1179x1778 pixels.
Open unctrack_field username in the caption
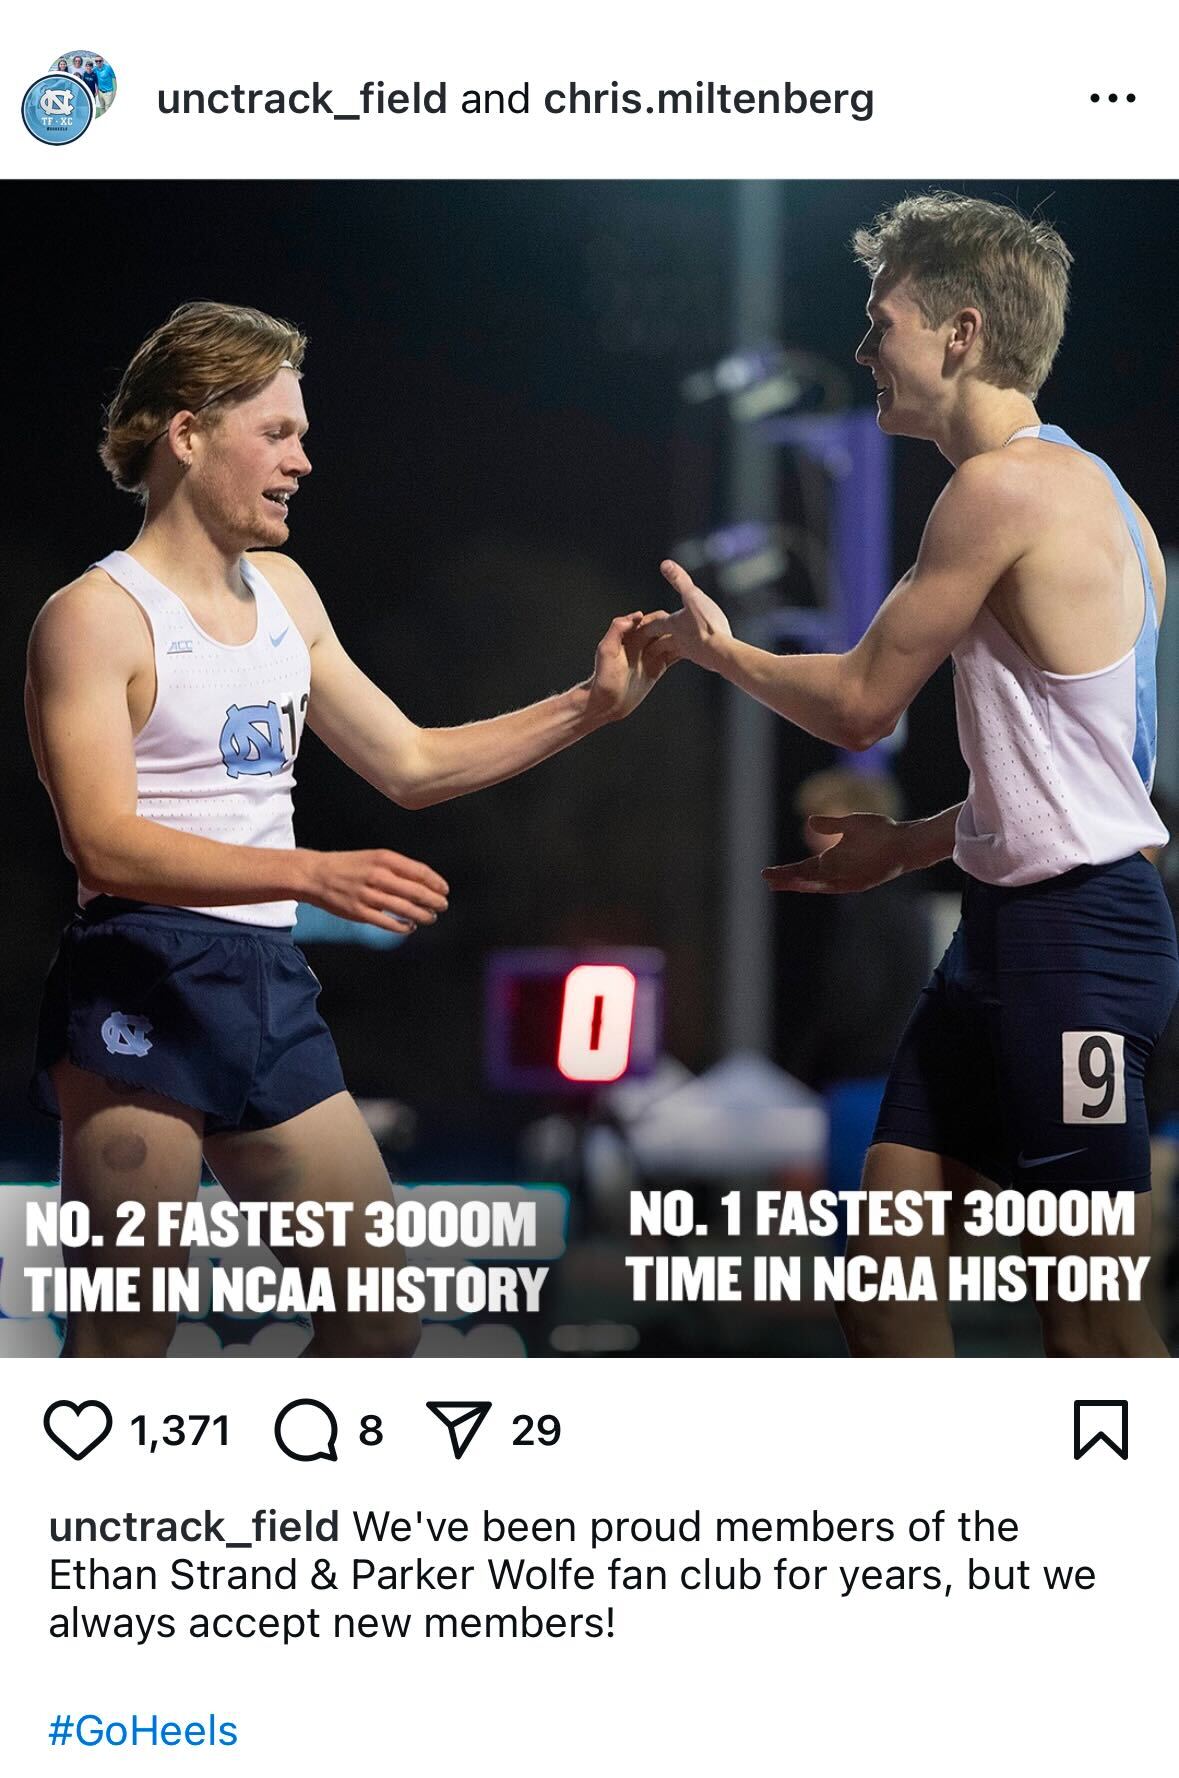194,1527
